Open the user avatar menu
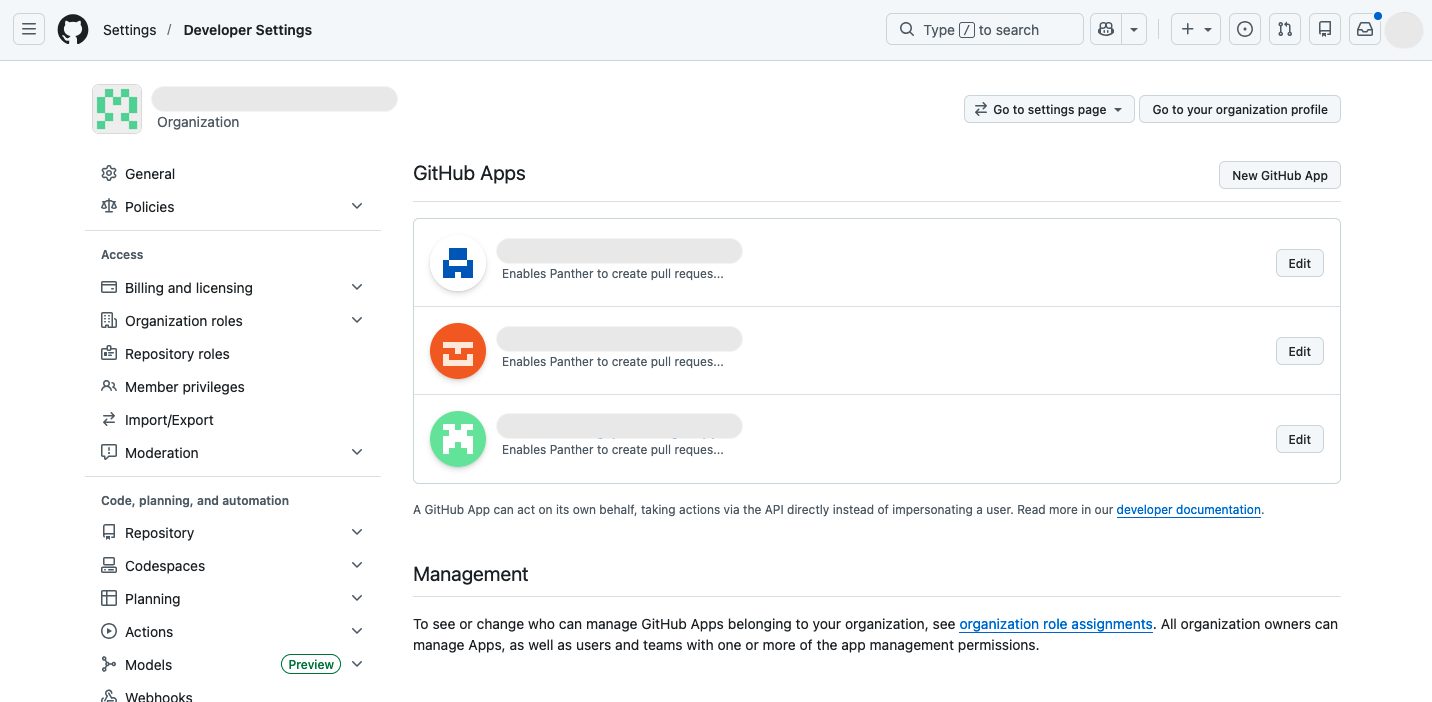1432x702 pixels. coord(1404,30)
